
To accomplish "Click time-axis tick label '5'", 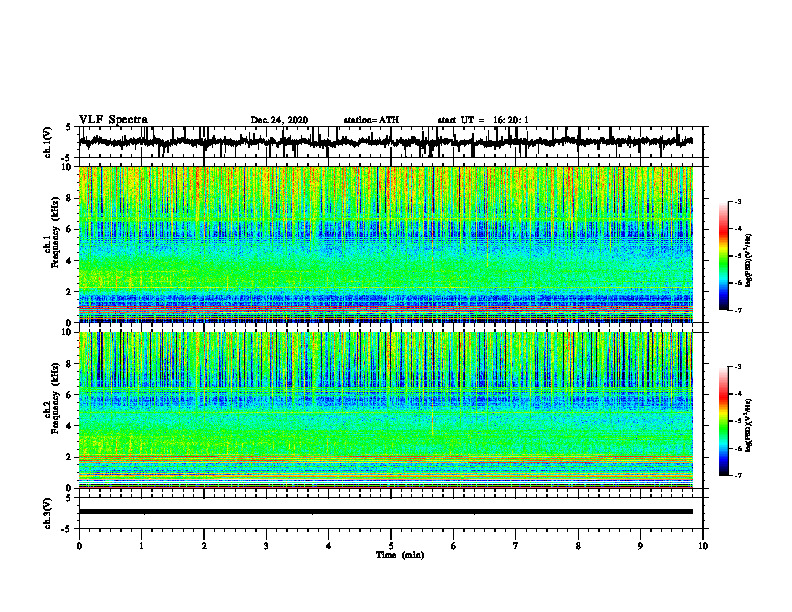I will 391,546.
